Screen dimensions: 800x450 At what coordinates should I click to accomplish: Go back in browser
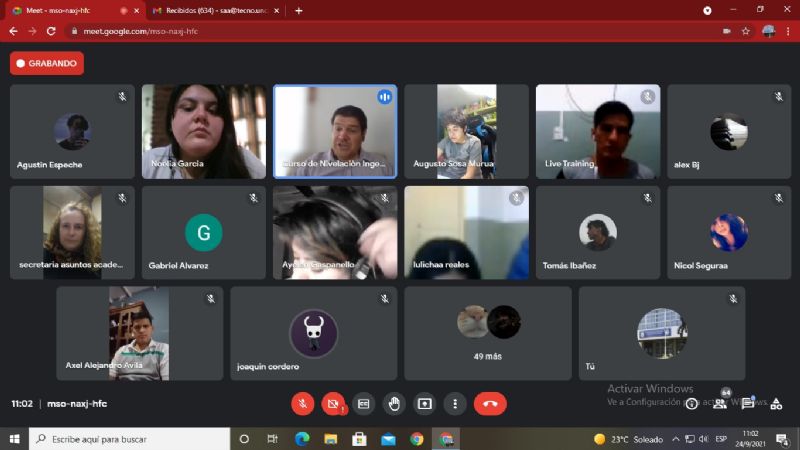coord(13,31)
